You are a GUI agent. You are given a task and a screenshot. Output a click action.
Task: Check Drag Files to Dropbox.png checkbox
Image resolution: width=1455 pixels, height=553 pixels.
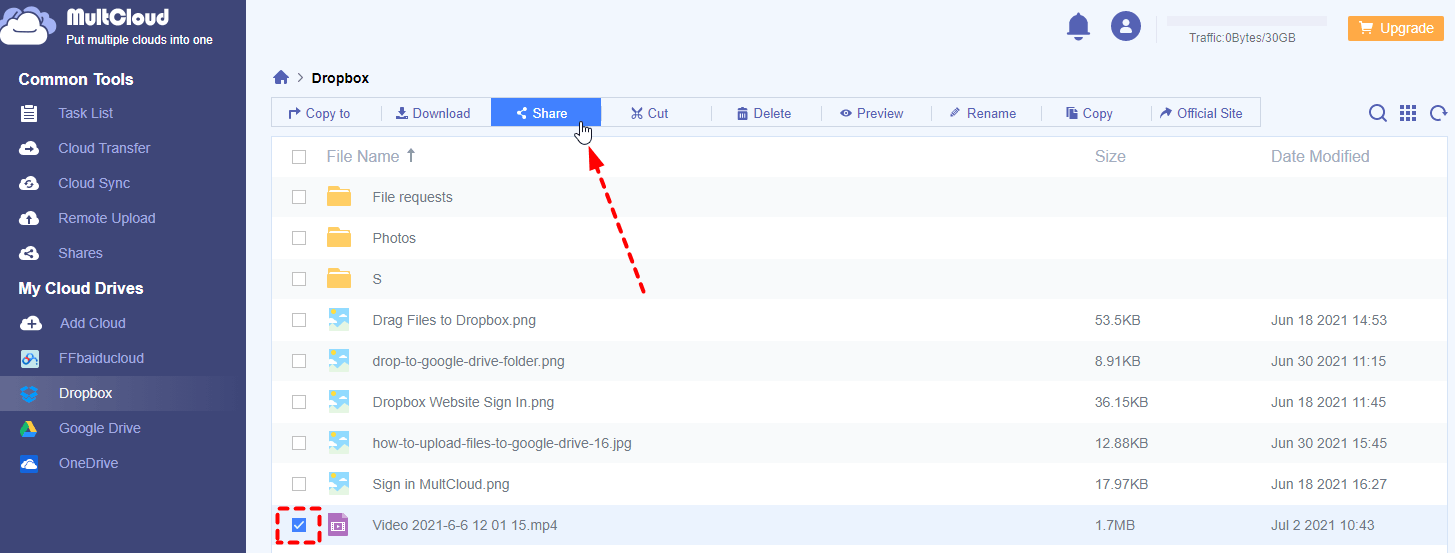[299, 320]
